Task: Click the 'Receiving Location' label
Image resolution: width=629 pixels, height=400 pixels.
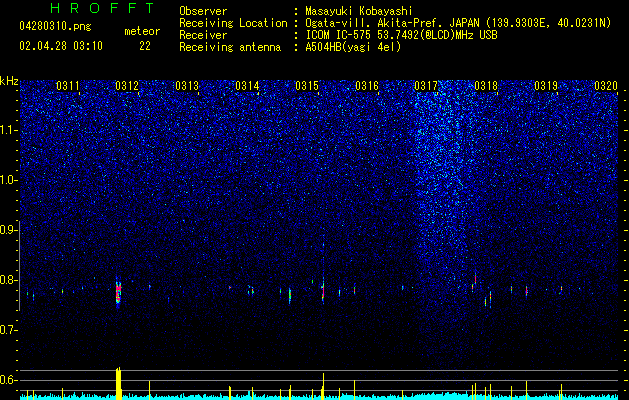Action: 233,23
